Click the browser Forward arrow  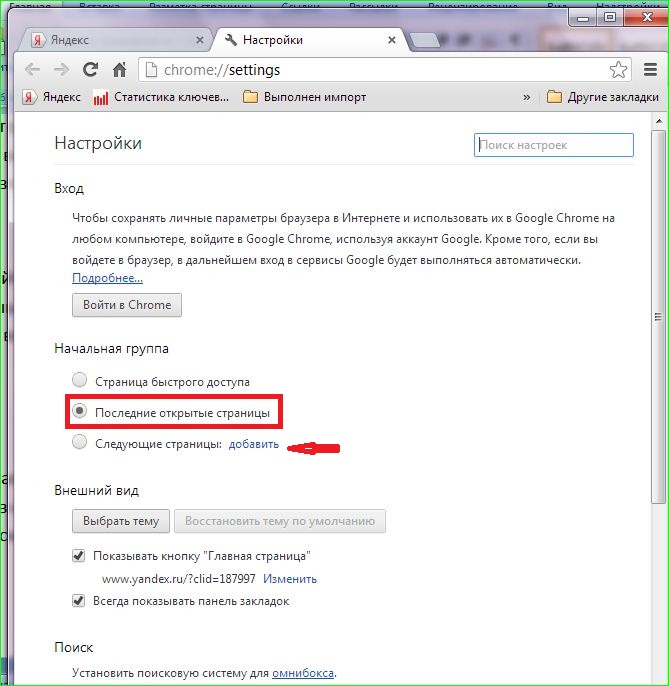point(61,70)
